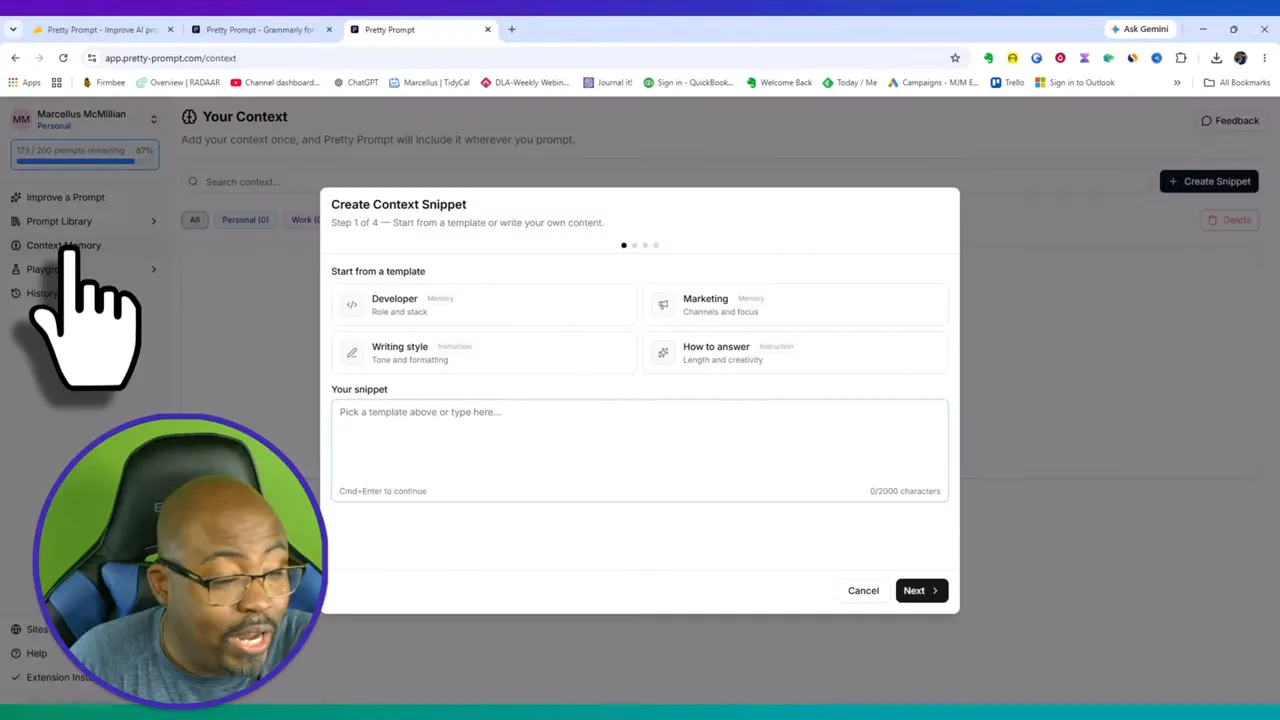Click the Writing style pen icon
Image resolution: width=1280 pixels, height=720 pixels.
click(x=352, y=353)
